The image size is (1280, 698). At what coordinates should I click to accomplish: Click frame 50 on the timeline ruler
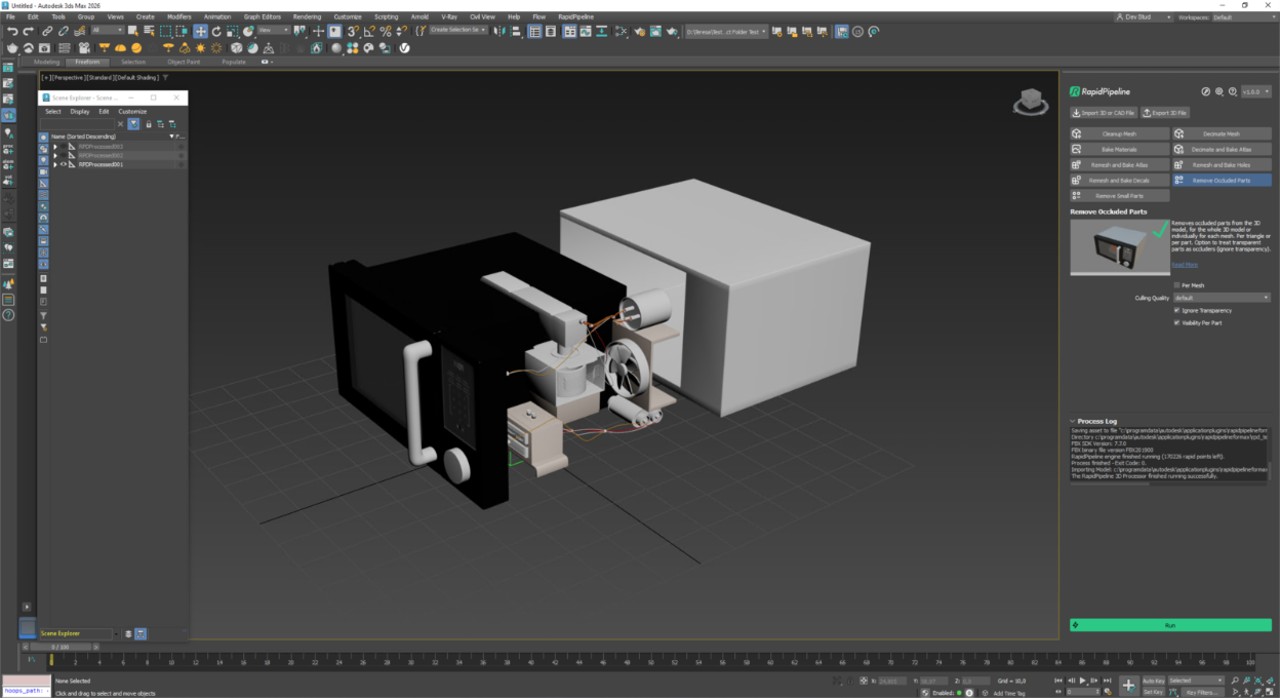pyautogui.click(x=649, y=661)
